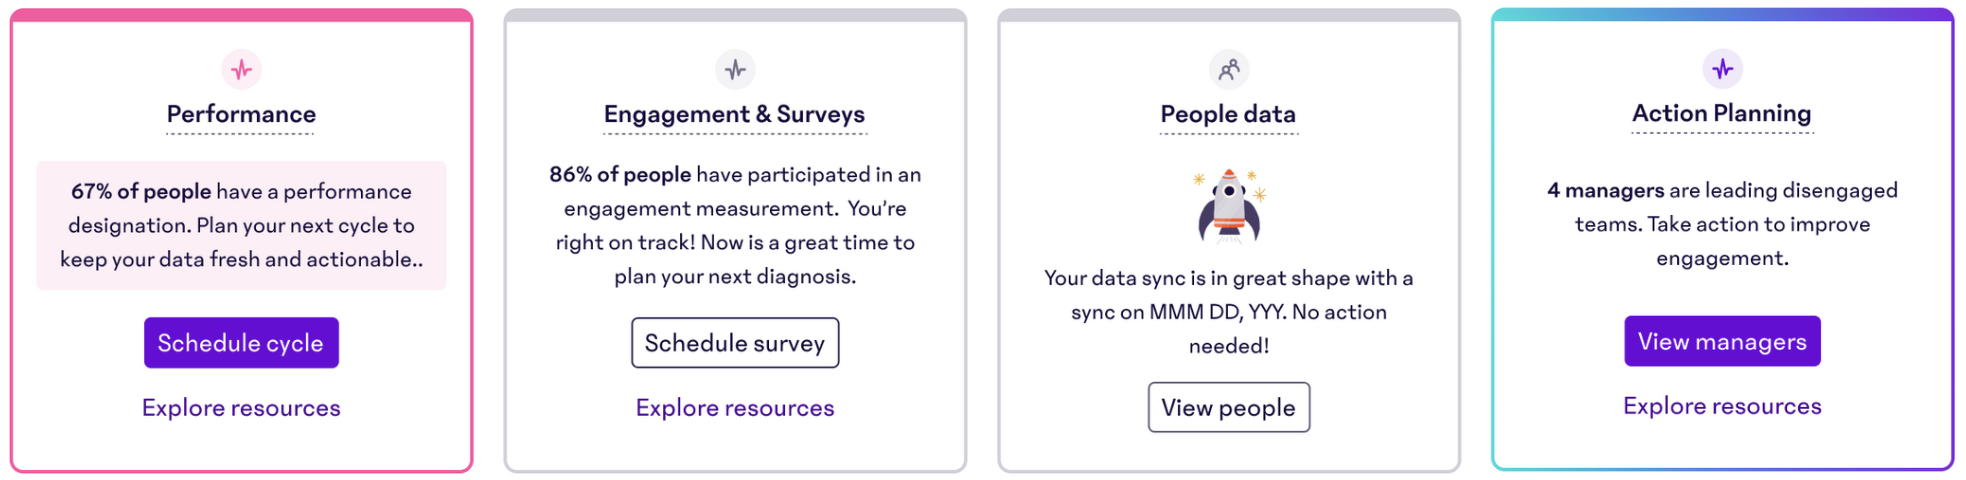Image resolution: width=1966 pixels, height=480 pixels.
Task: Click the View people button
Action: click(1229, 407)
